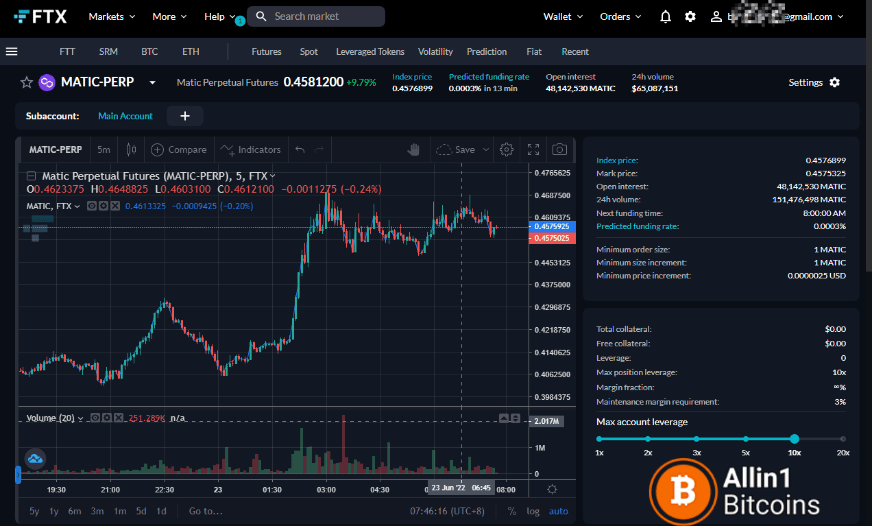Click the Search market field
This screenshot has width=872, height=526.
point(316,17)
